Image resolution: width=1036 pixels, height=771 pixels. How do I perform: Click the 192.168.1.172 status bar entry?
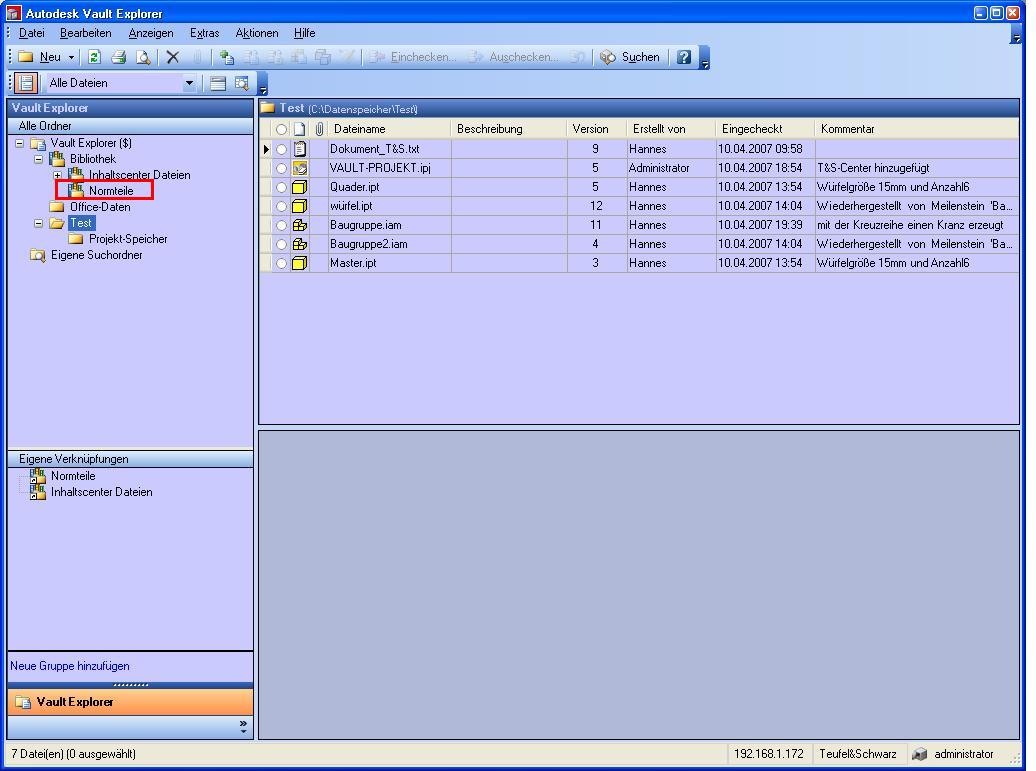768,754
